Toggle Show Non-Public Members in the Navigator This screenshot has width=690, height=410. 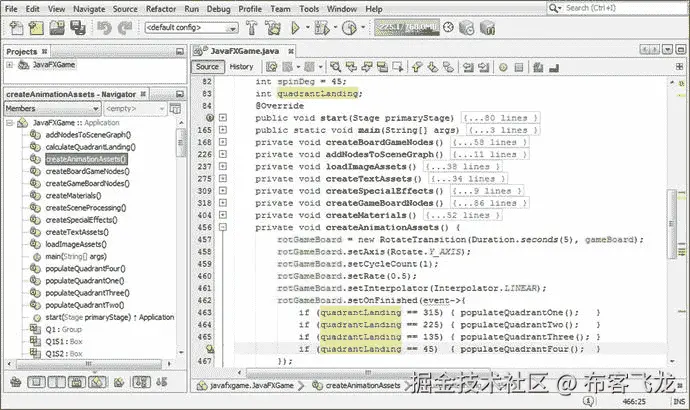[77, 382]
